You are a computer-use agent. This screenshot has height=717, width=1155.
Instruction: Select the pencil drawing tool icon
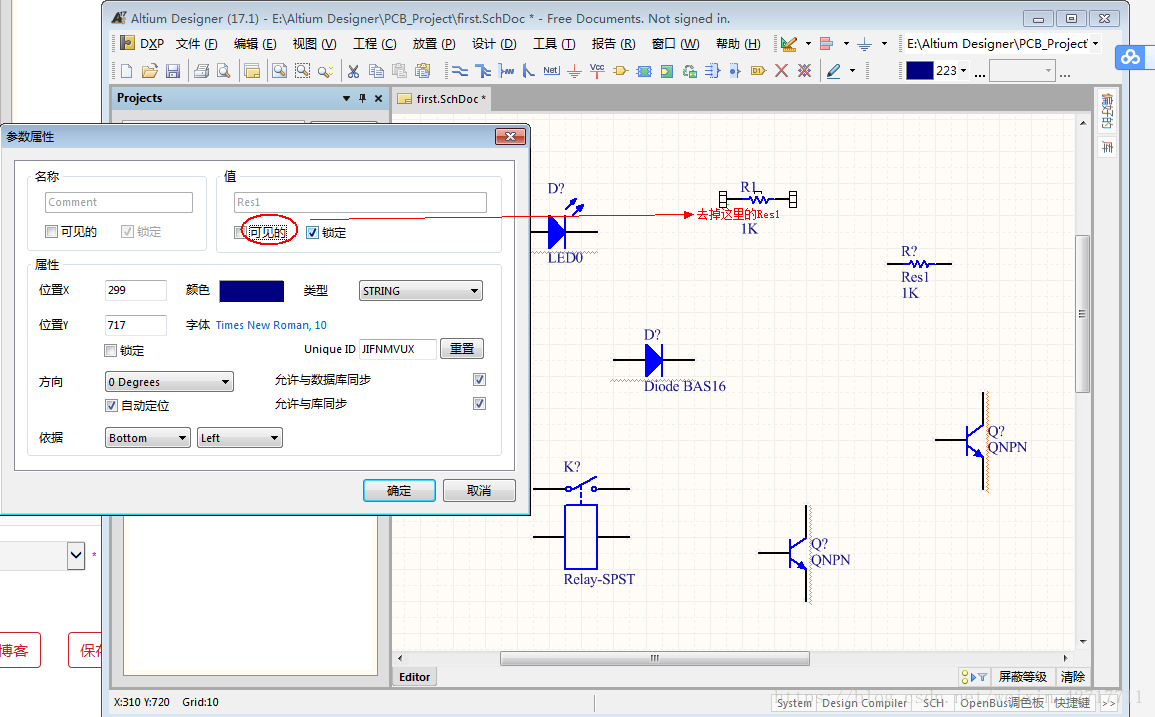[x=834, y=71]
